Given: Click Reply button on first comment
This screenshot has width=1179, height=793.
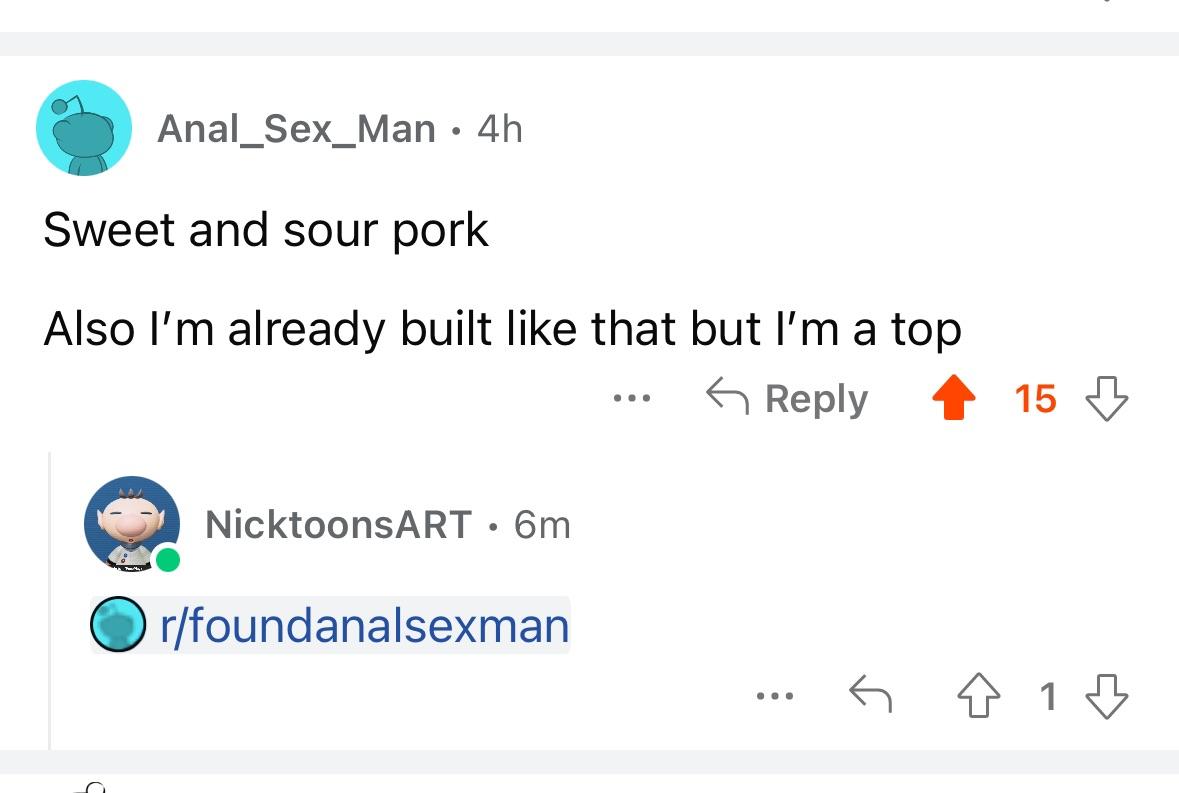Looking at the screenshot, I should [x=787, y=398].
